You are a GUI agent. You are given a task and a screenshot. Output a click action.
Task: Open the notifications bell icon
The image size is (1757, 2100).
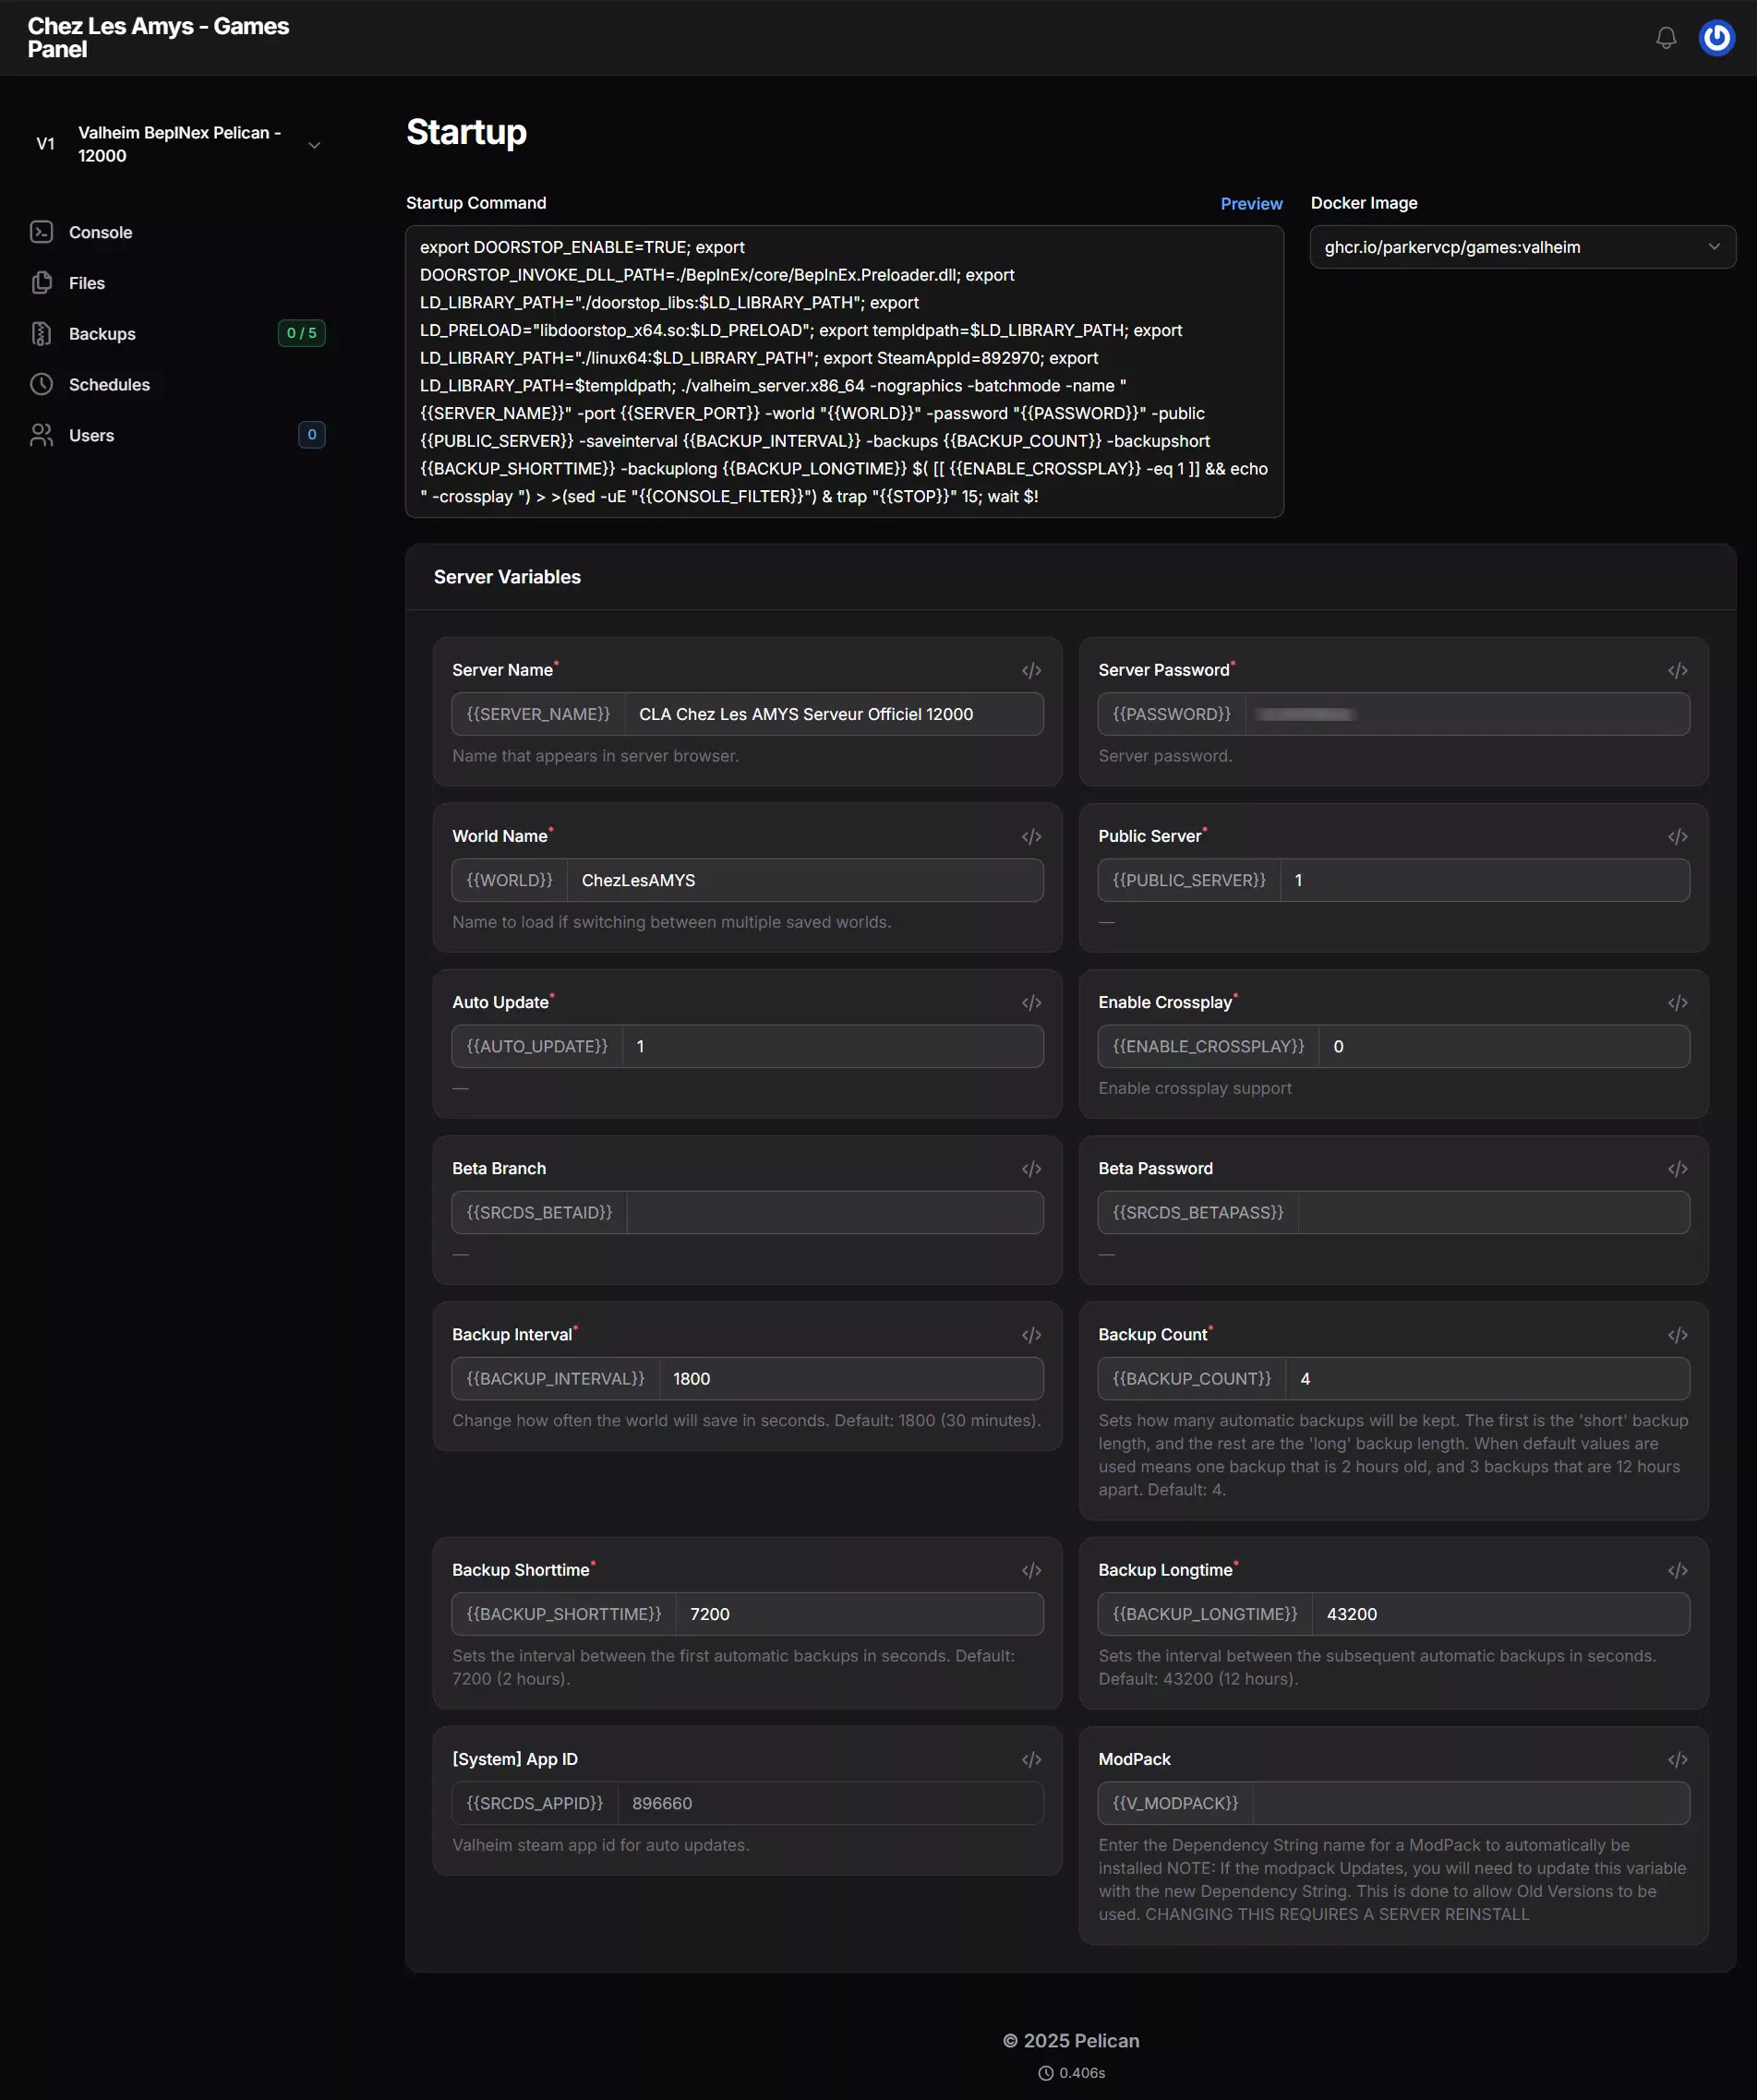[1665, 38]
